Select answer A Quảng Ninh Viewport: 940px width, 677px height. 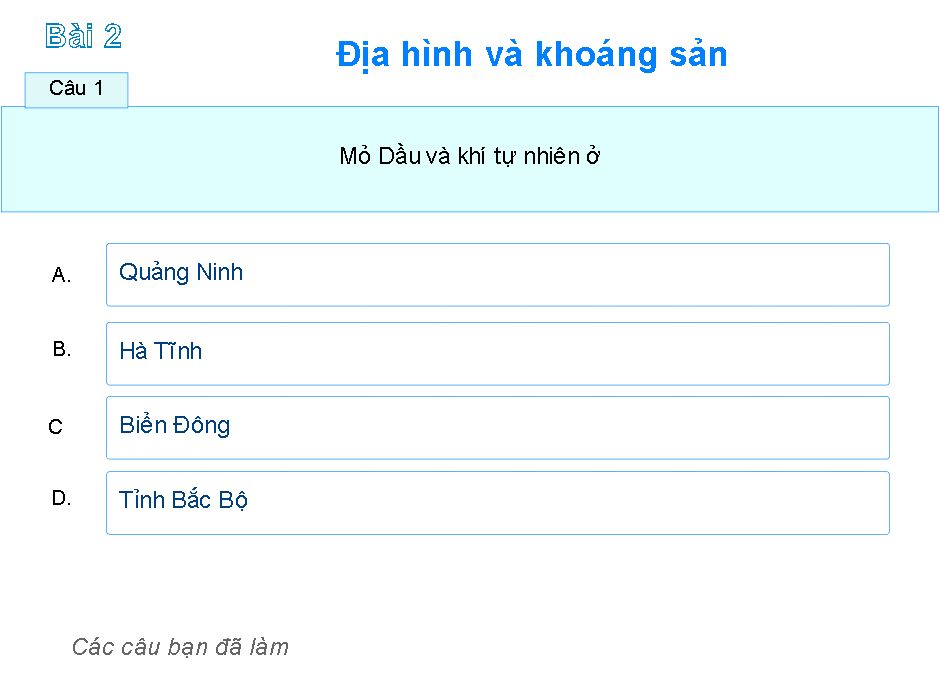tap(497, 274)
